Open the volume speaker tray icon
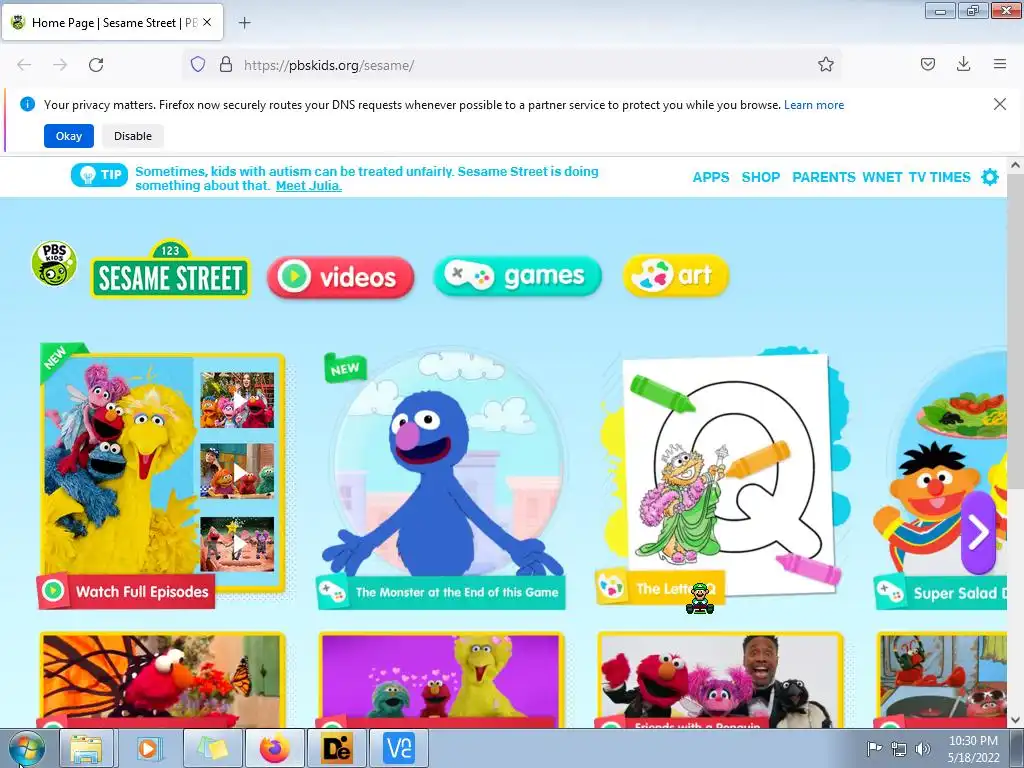Screen dimensions: 1024x768 tap(923, 749)
